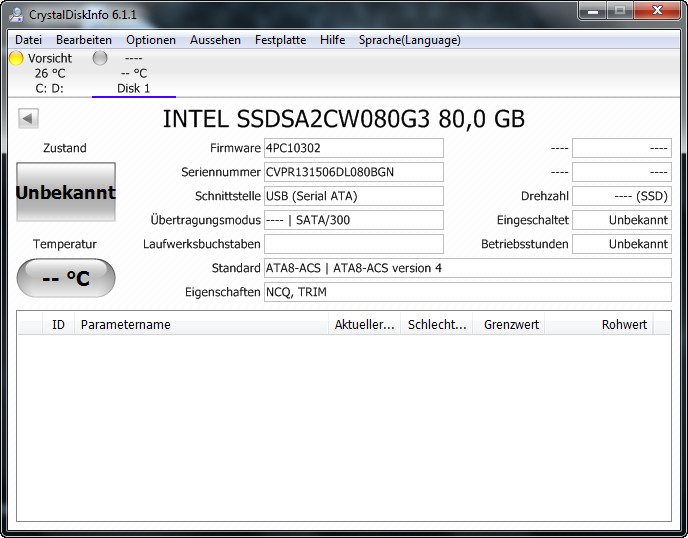The width and height of the screenshot is (688, 538).
Task: Click the Aktueller... column header
Action: coord(365,325)
